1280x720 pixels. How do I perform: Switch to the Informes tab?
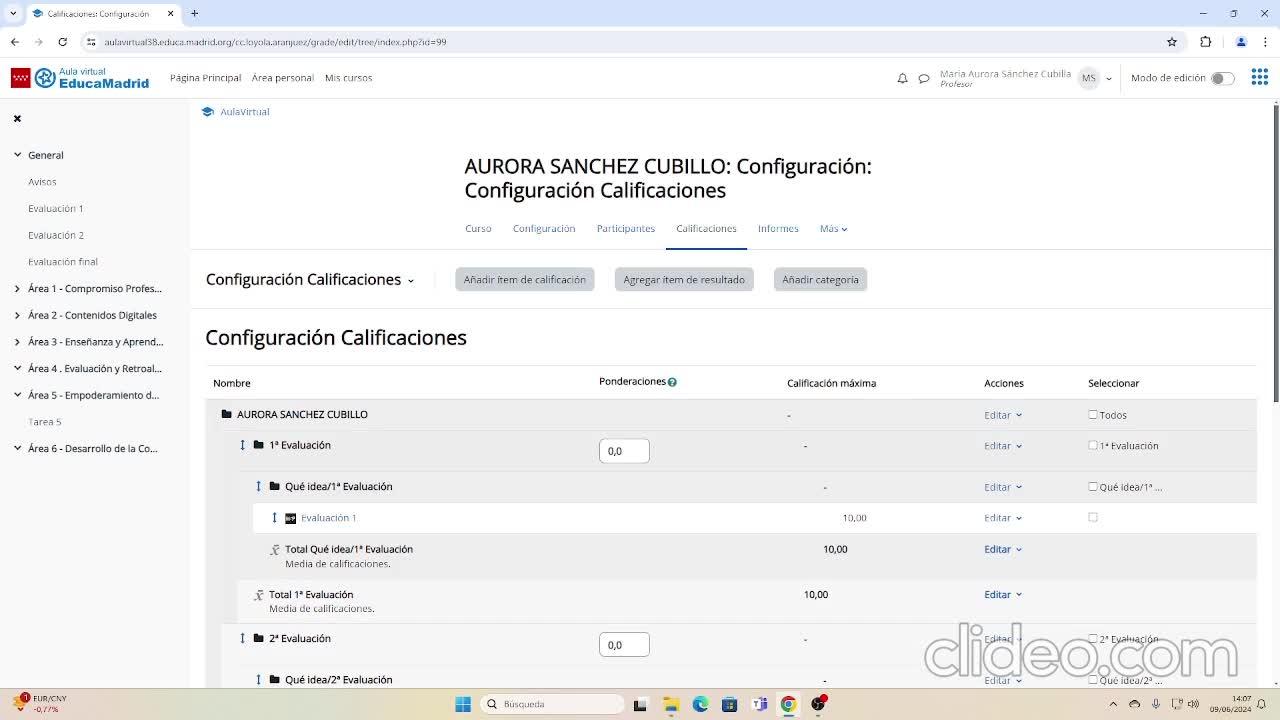(778, 229)
